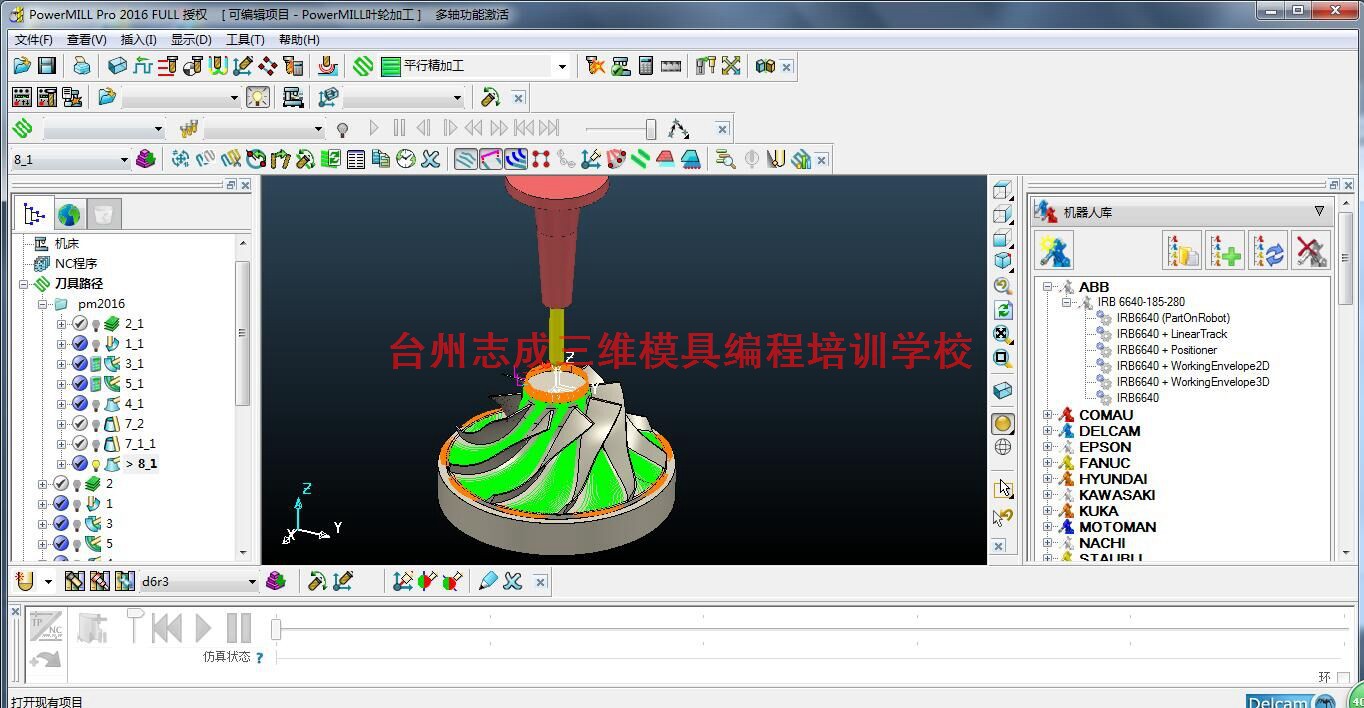Click the 仿真状态 help question mark

tap(260, 658)
